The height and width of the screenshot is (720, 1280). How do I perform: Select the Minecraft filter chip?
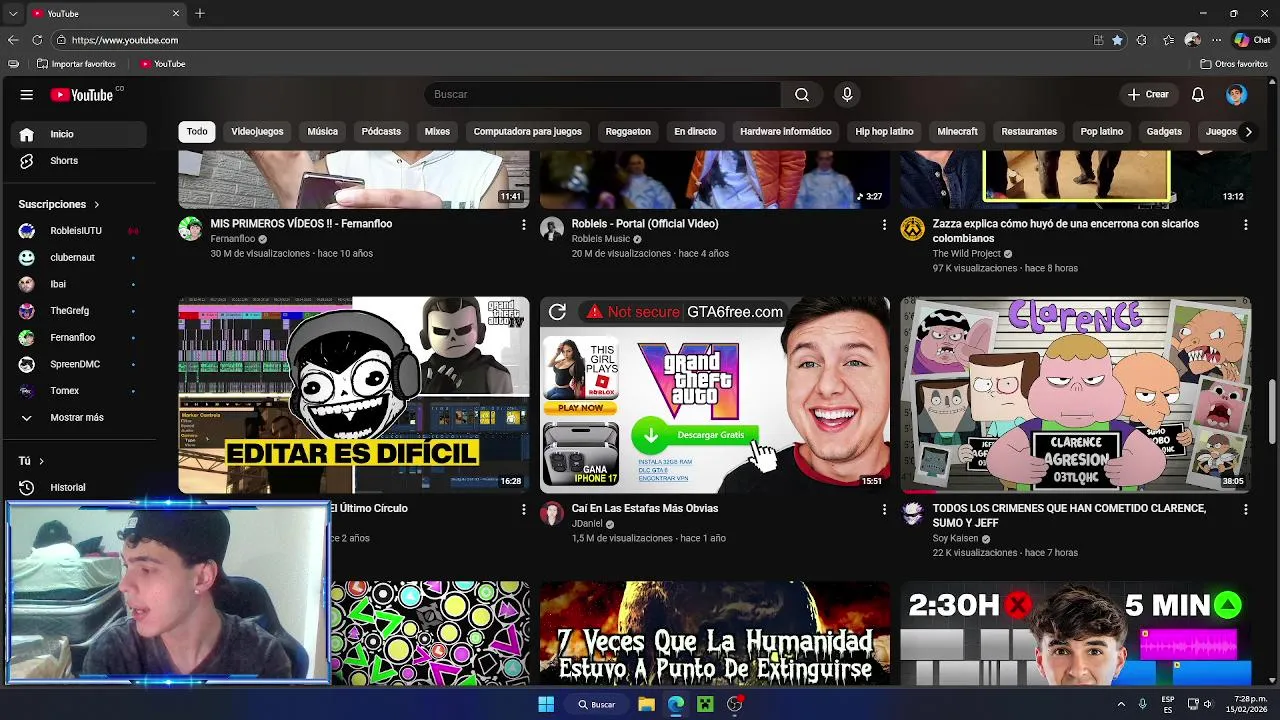957,132
